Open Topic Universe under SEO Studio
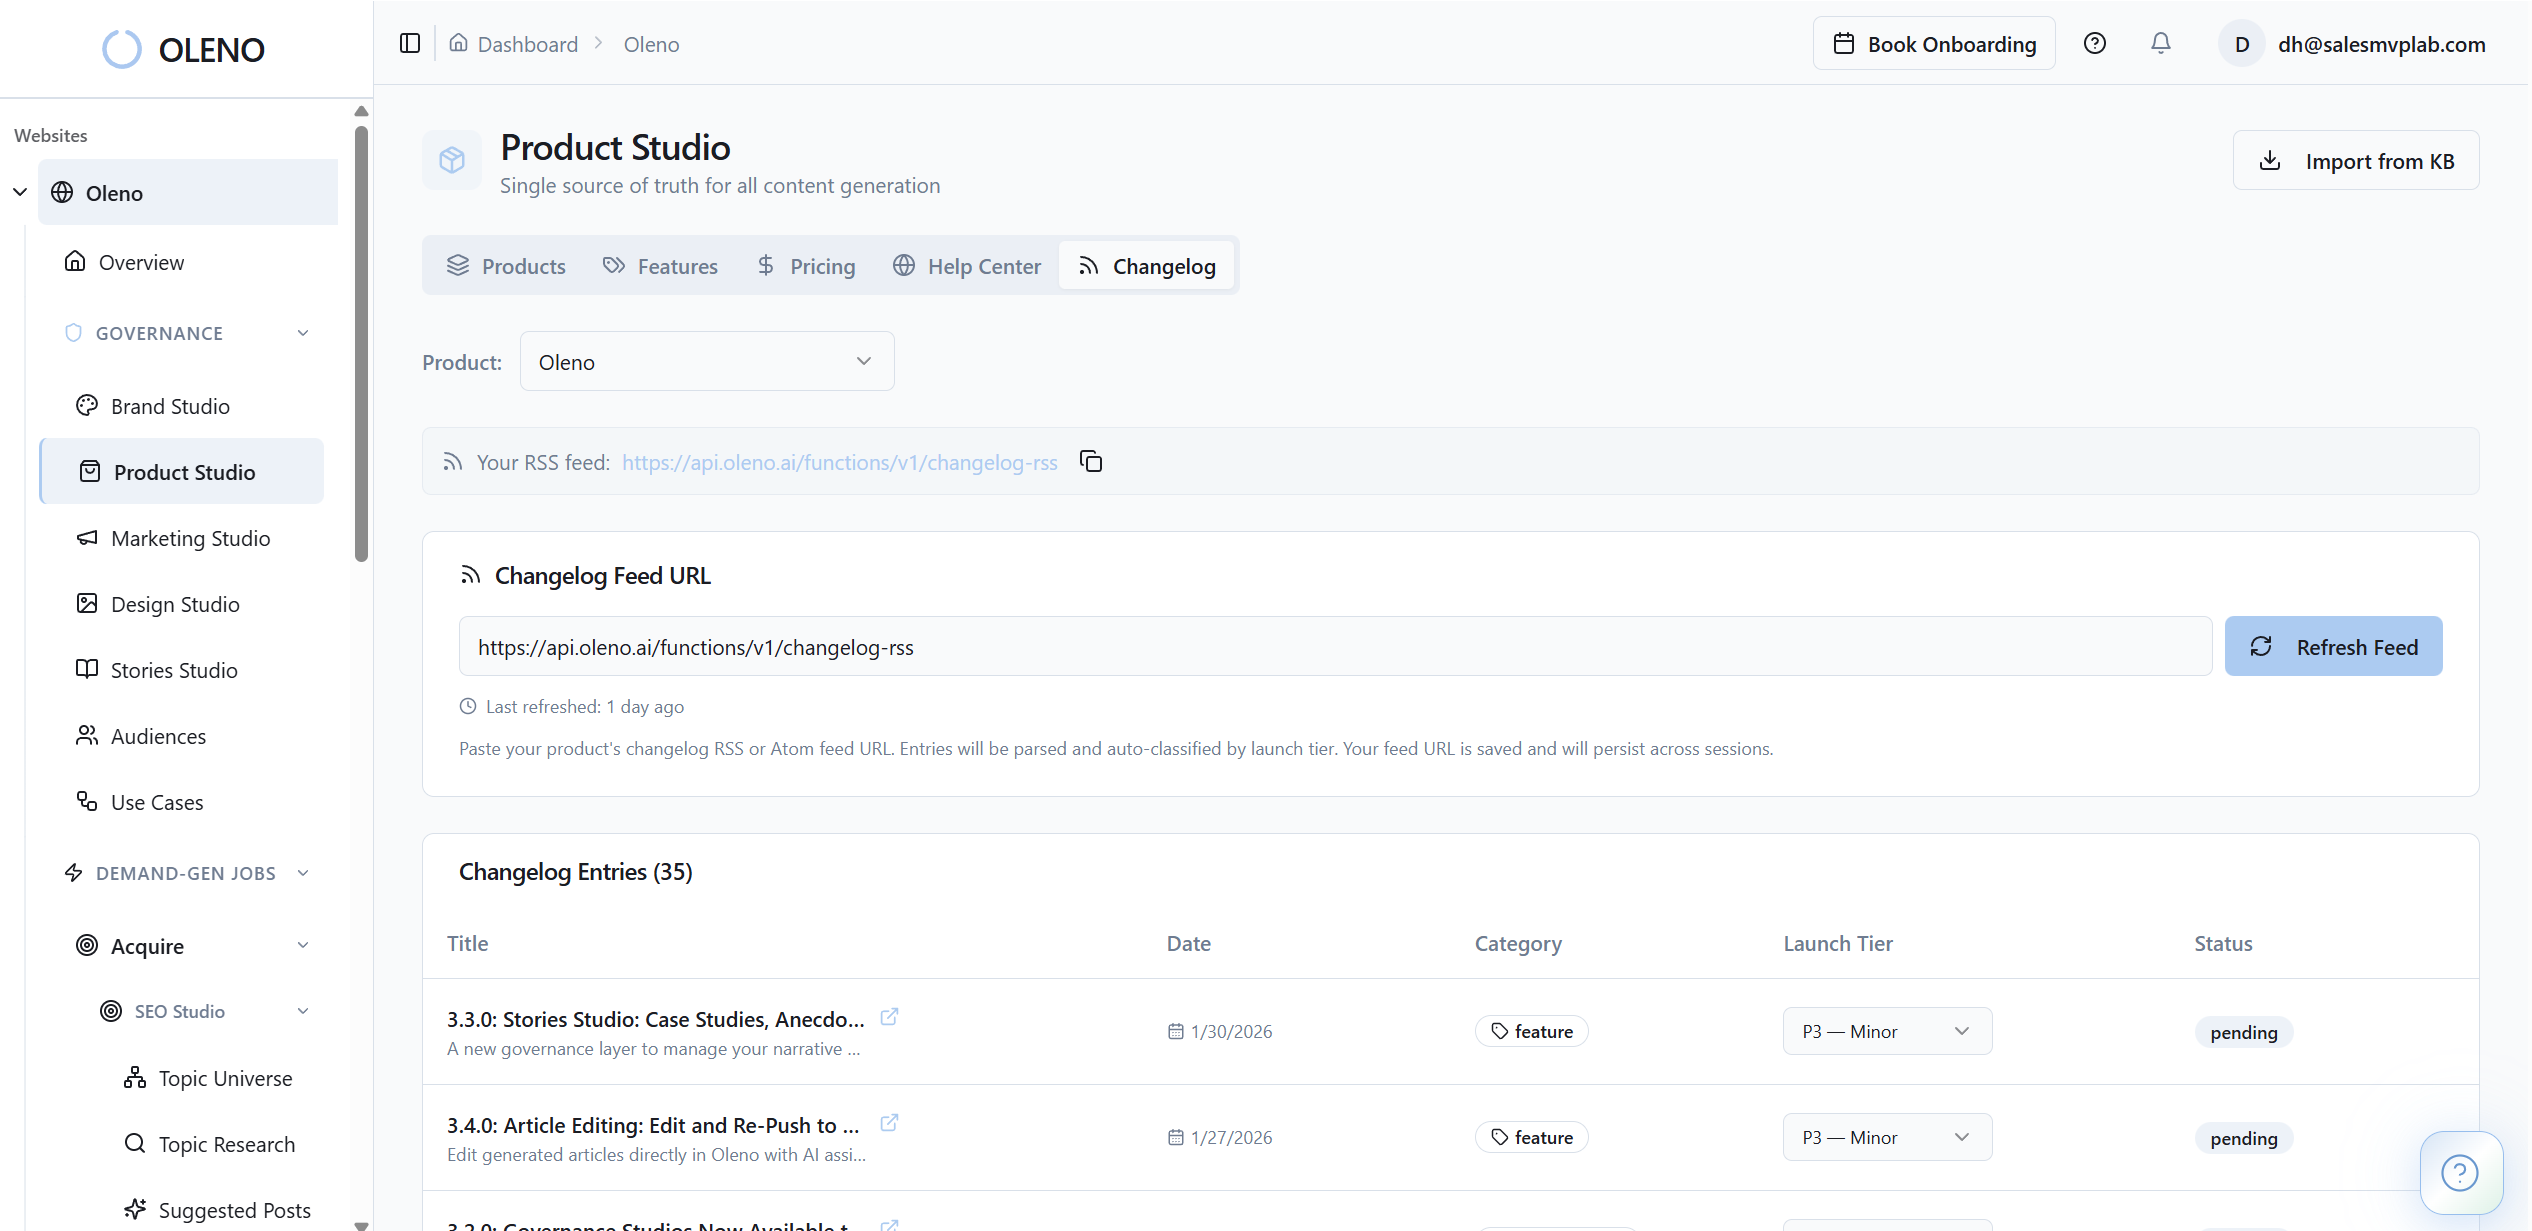This screenshot has width=2532, height=1231. 226,1078
